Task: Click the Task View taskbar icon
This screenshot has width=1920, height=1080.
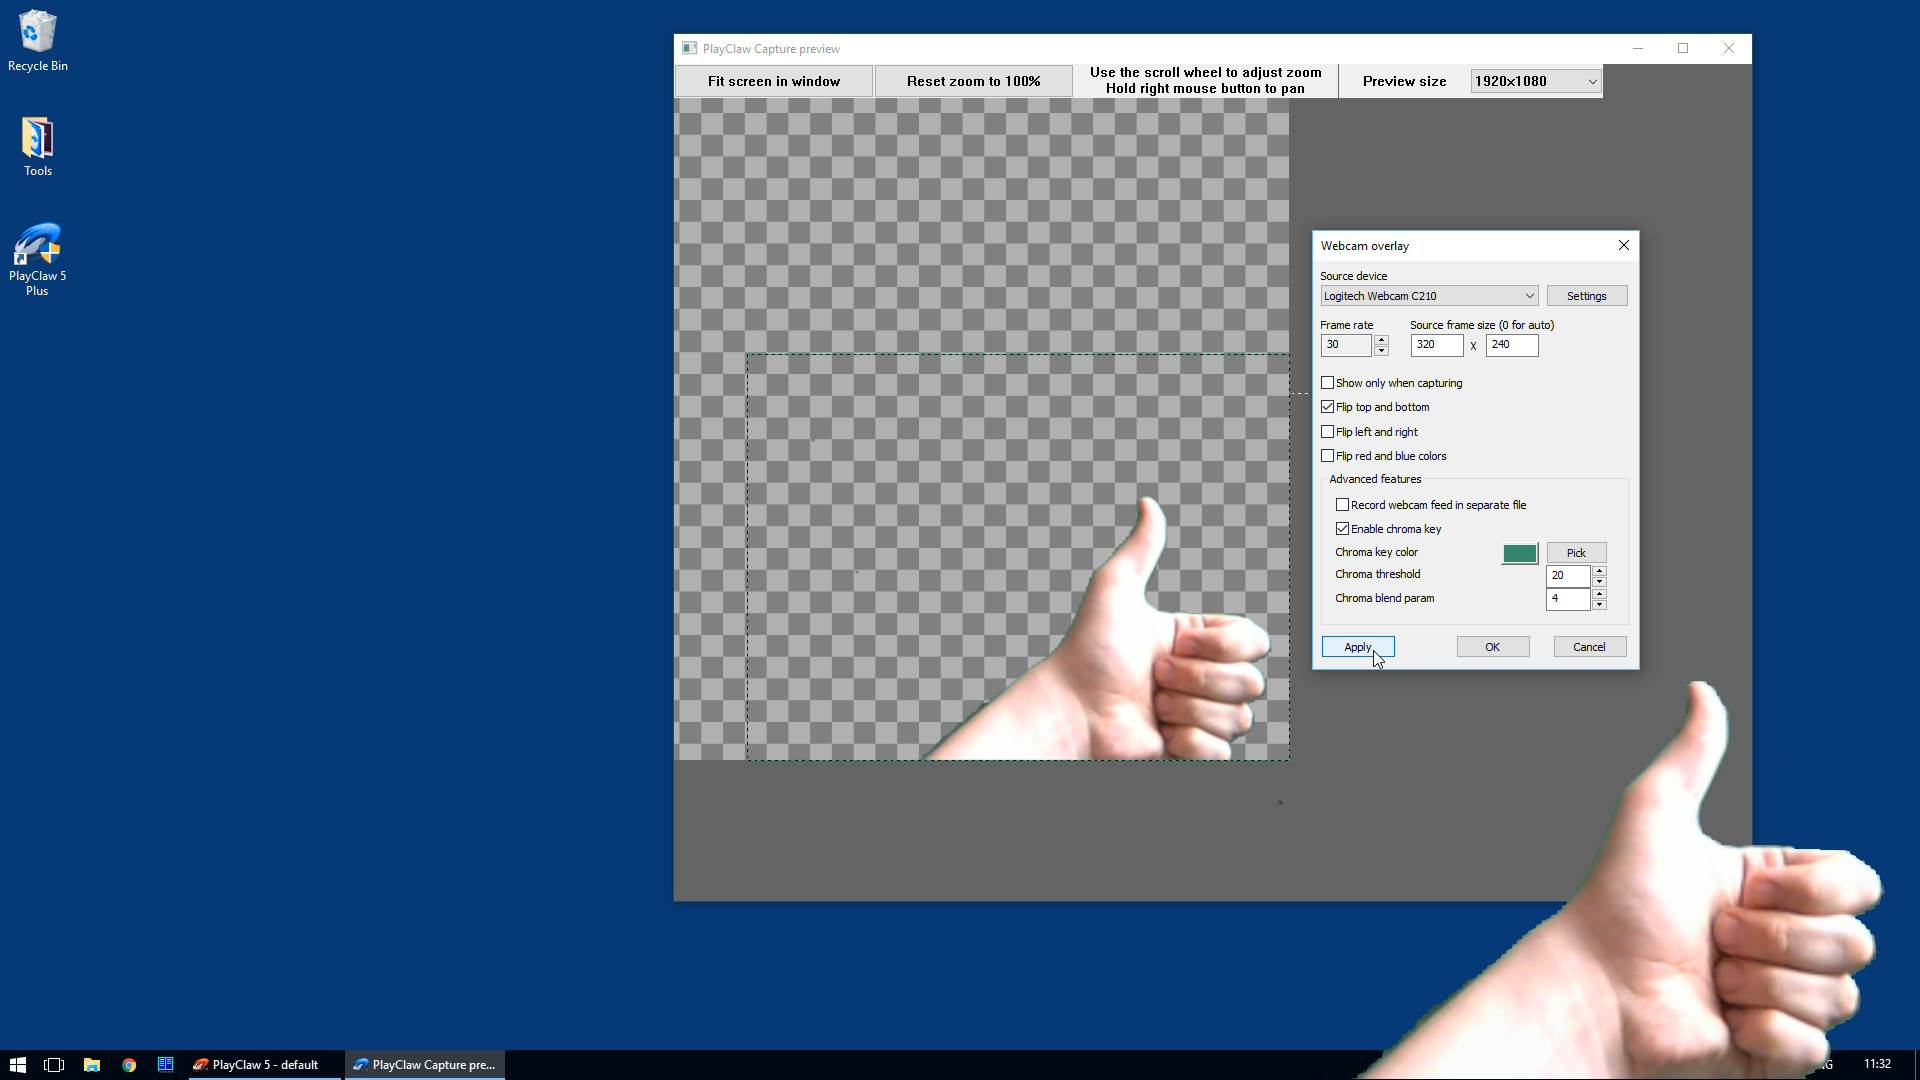Action: click(54, 1065)
